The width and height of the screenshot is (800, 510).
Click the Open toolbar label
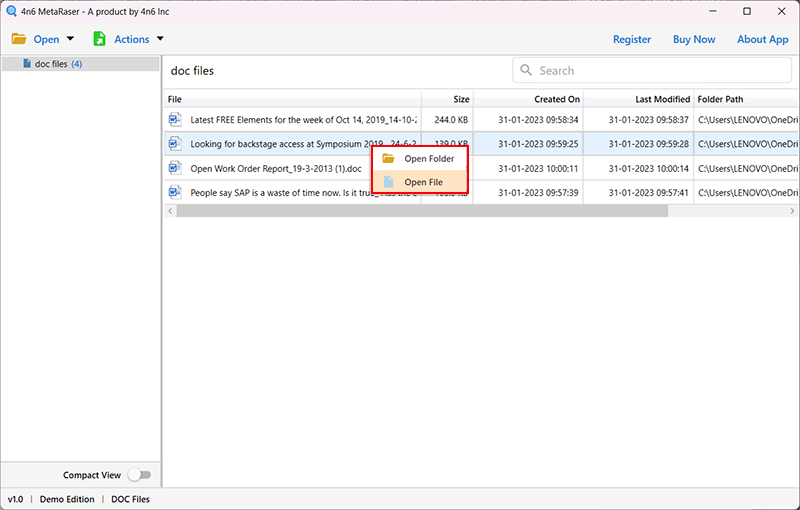pyautogui.click(x=46, y=39)
